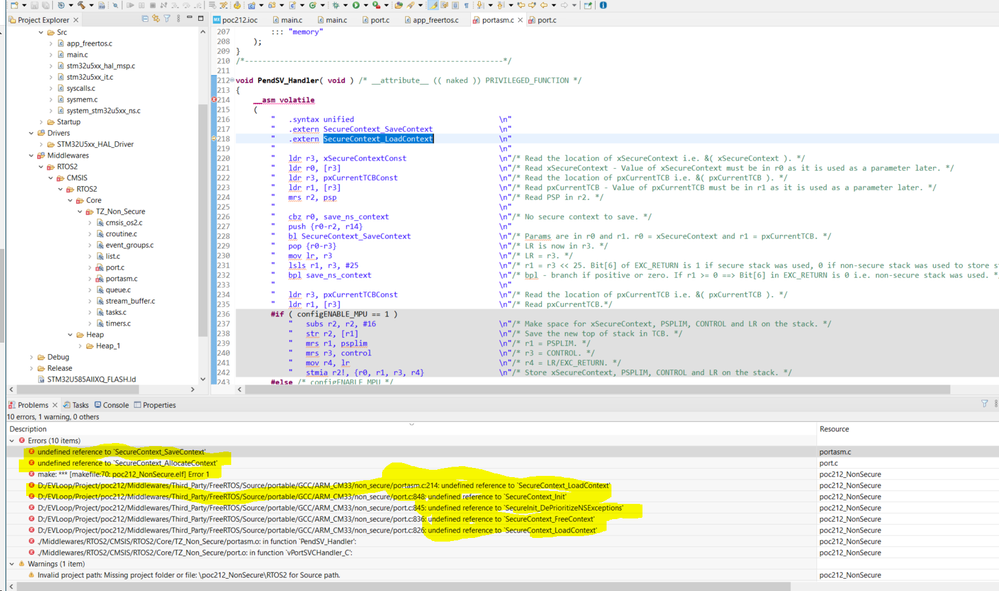
Task: Click the Run with coverage/external tools icon
Action: click(377, 5)
